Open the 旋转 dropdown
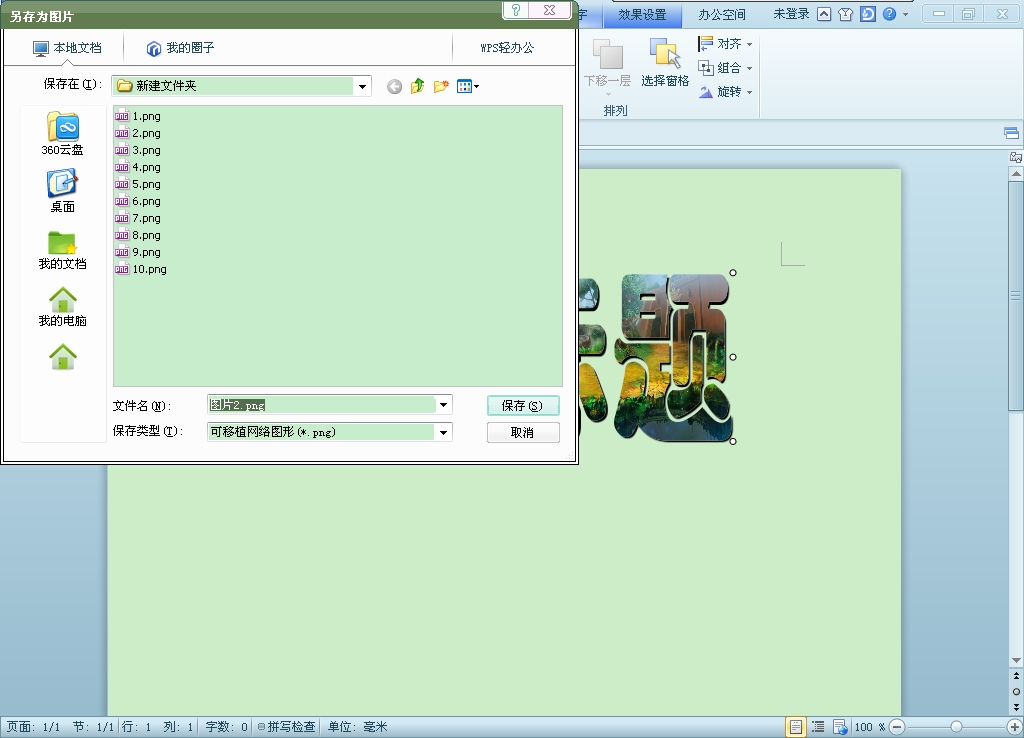 coord(726,92)
